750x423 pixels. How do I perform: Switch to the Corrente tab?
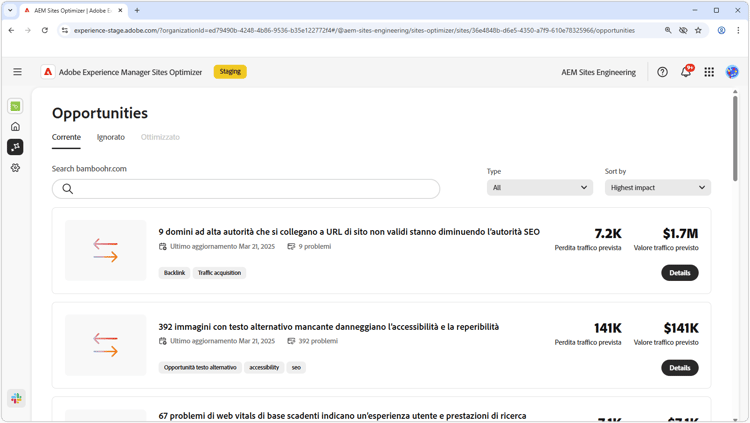tap(66, 137)
